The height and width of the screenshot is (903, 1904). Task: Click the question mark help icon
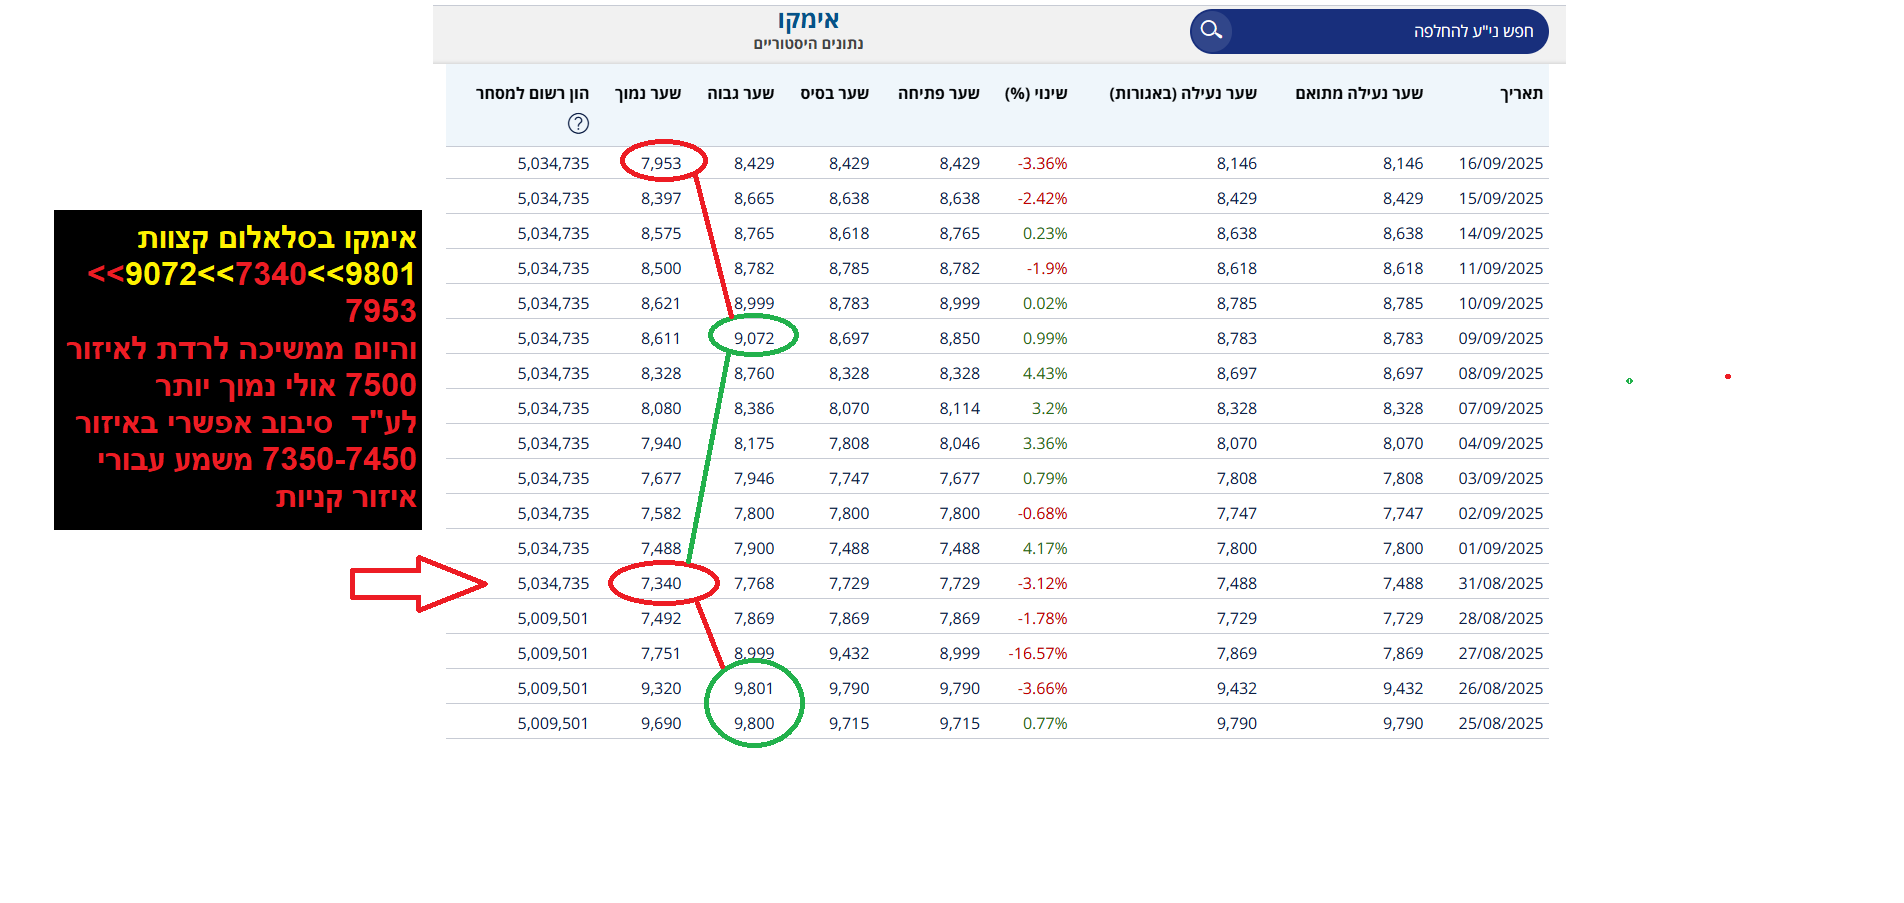pos(578,123)
